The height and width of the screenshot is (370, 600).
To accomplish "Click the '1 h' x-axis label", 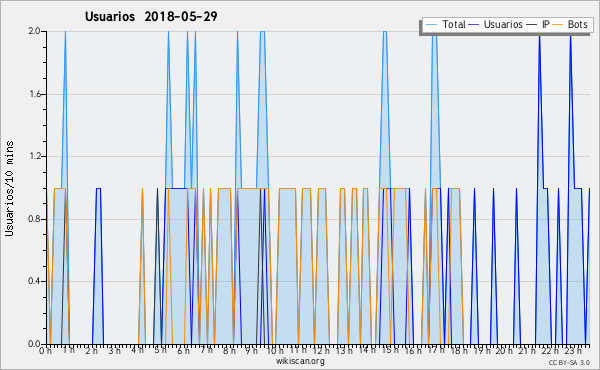I will 68,350.
